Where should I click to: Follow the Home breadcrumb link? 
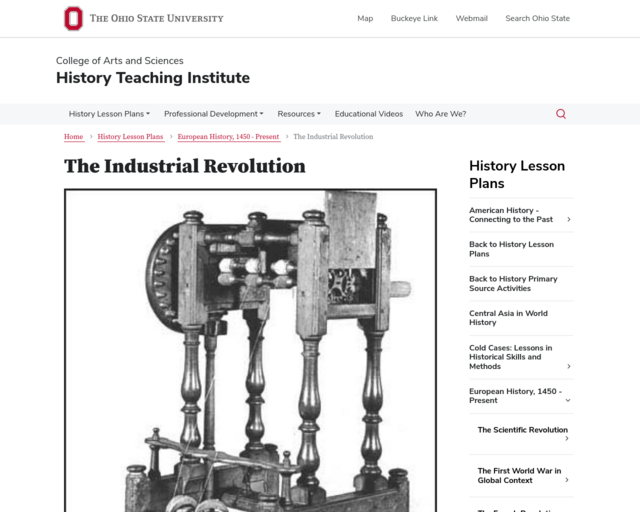click(x=73, y=137)
